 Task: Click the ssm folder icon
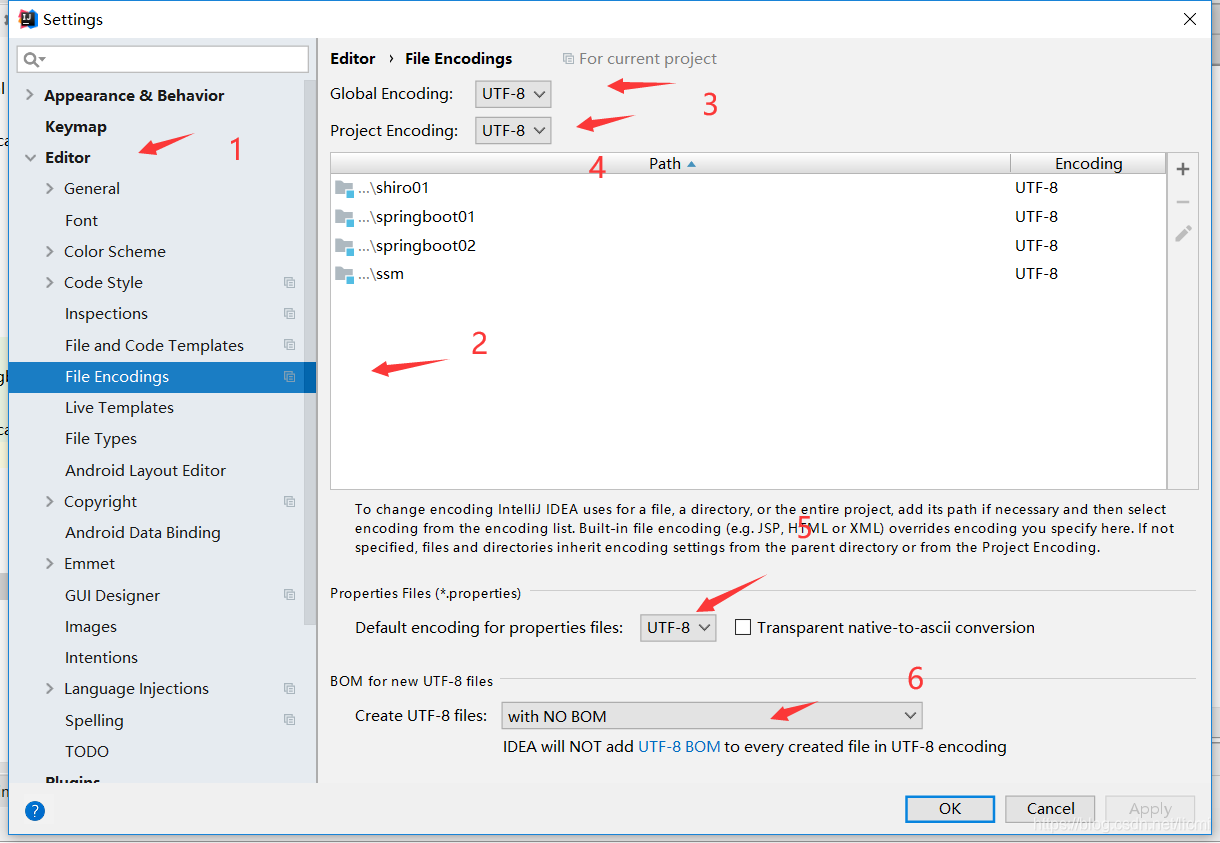[344, 274]
